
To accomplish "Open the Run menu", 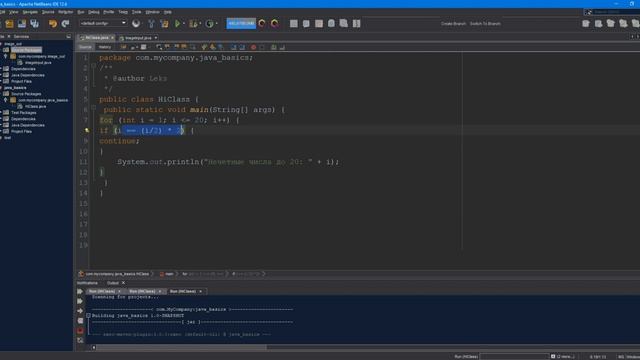I will point(81,12).
